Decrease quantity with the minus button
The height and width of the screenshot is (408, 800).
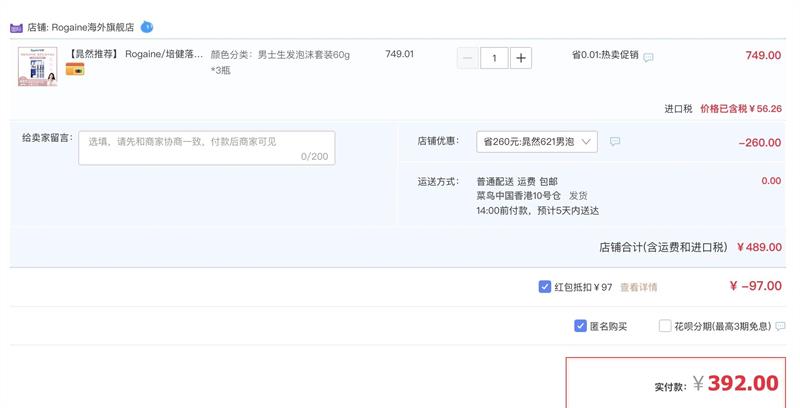click(x=467, y=58)
